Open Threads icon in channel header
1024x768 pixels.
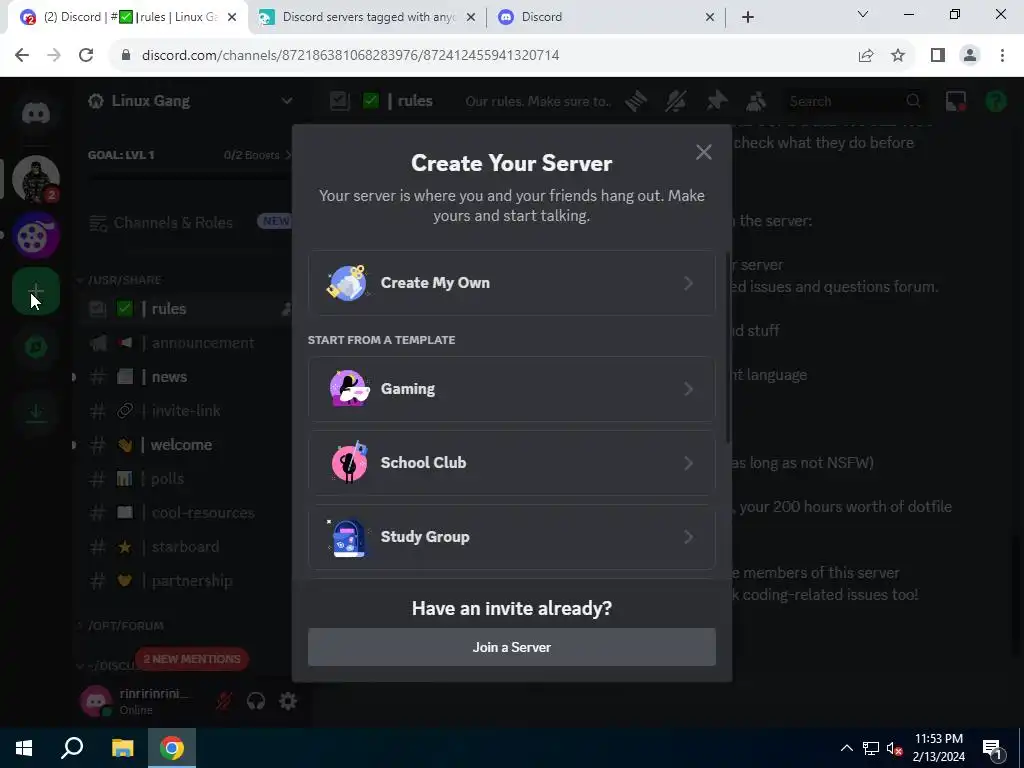pyautogui.click(x=636, y=101)
